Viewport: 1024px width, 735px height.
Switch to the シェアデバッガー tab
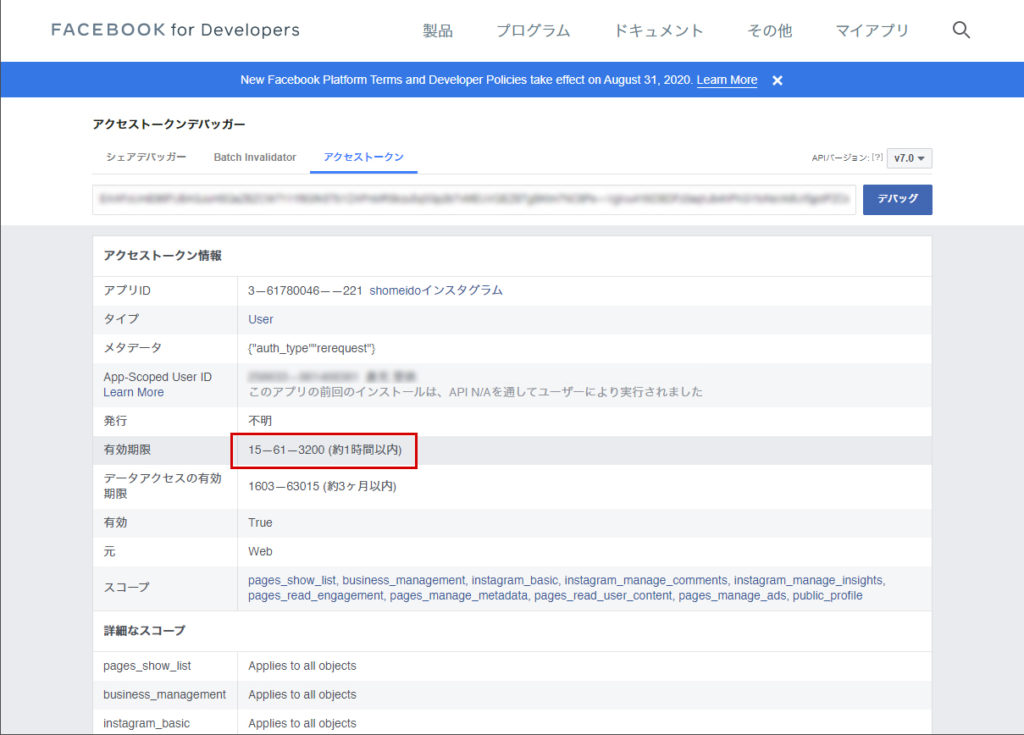(146, 157)
